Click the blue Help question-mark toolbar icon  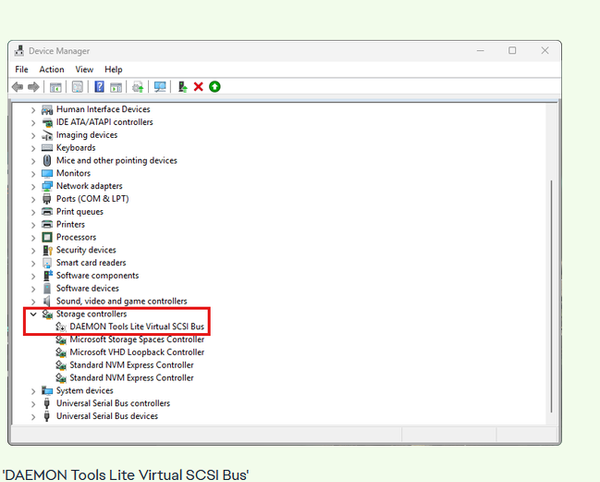click(x=99, y=87)
